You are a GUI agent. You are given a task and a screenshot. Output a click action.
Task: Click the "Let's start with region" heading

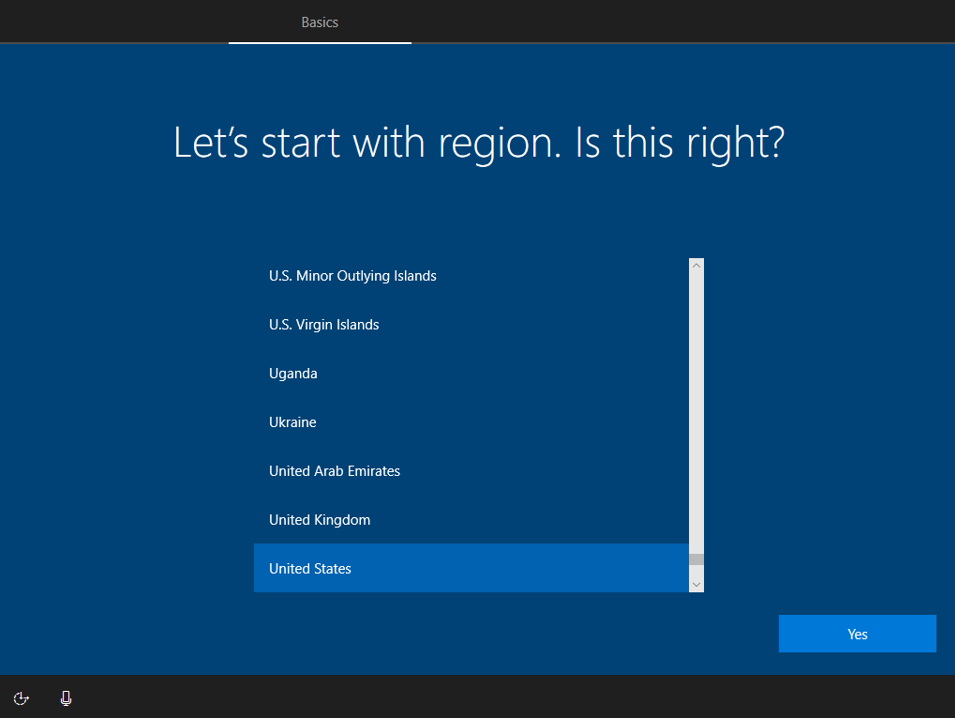478,143
